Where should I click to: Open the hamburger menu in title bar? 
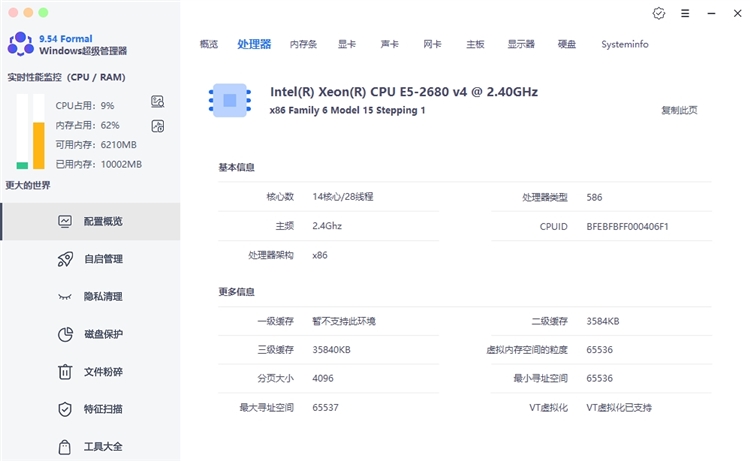pyautogui.click(x=685, y=13)
